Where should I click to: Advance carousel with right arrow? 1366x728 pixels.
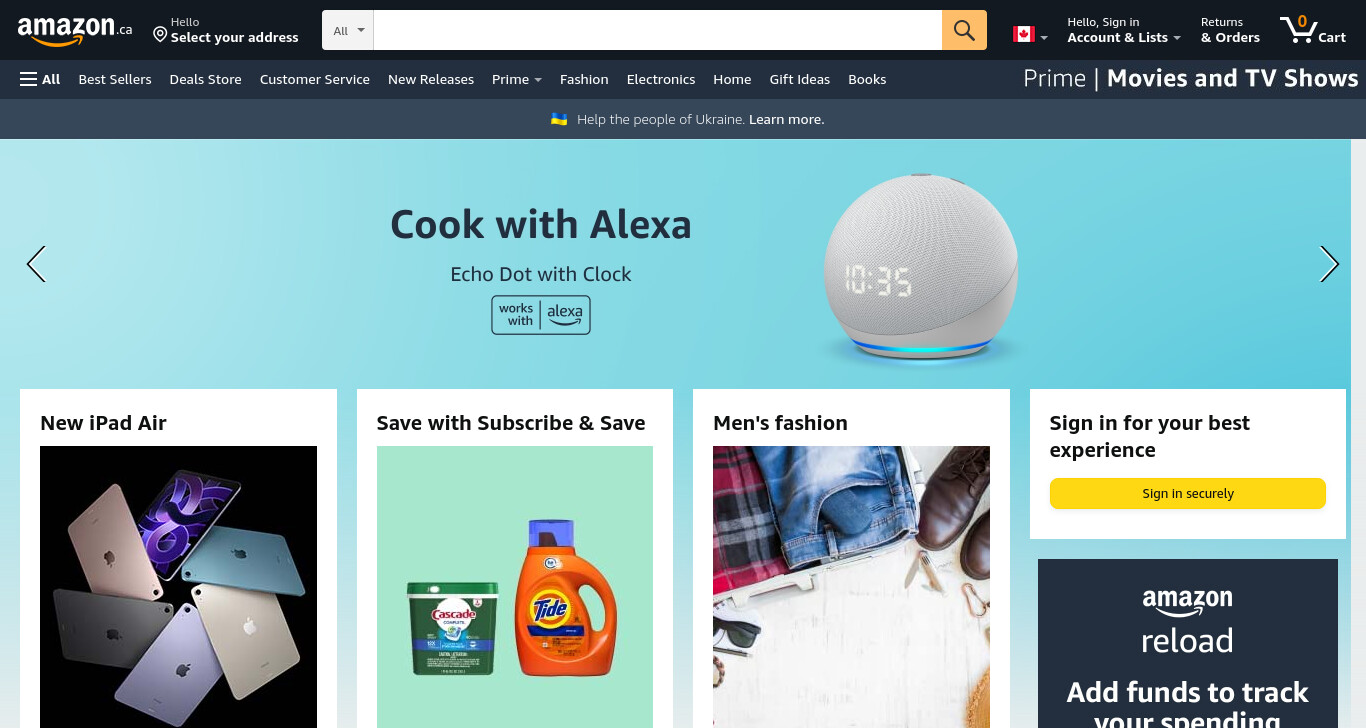click(1329, 264)
